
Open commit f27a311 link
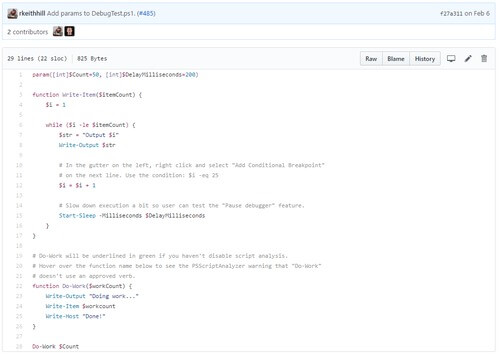coord(451,13)
